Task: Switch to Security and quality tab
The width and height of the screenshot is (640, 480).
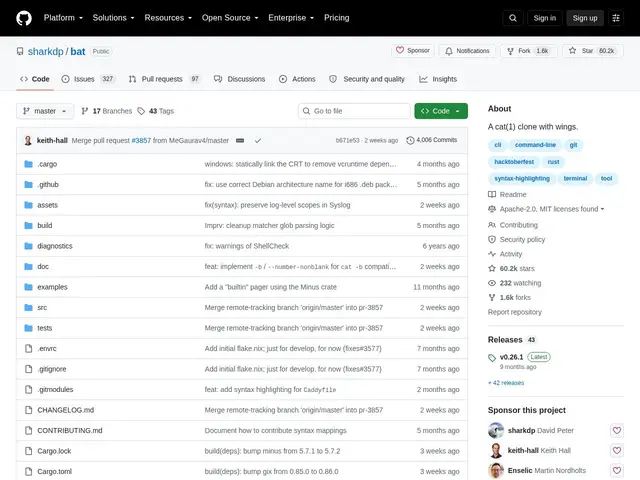Action: (367, 79)
